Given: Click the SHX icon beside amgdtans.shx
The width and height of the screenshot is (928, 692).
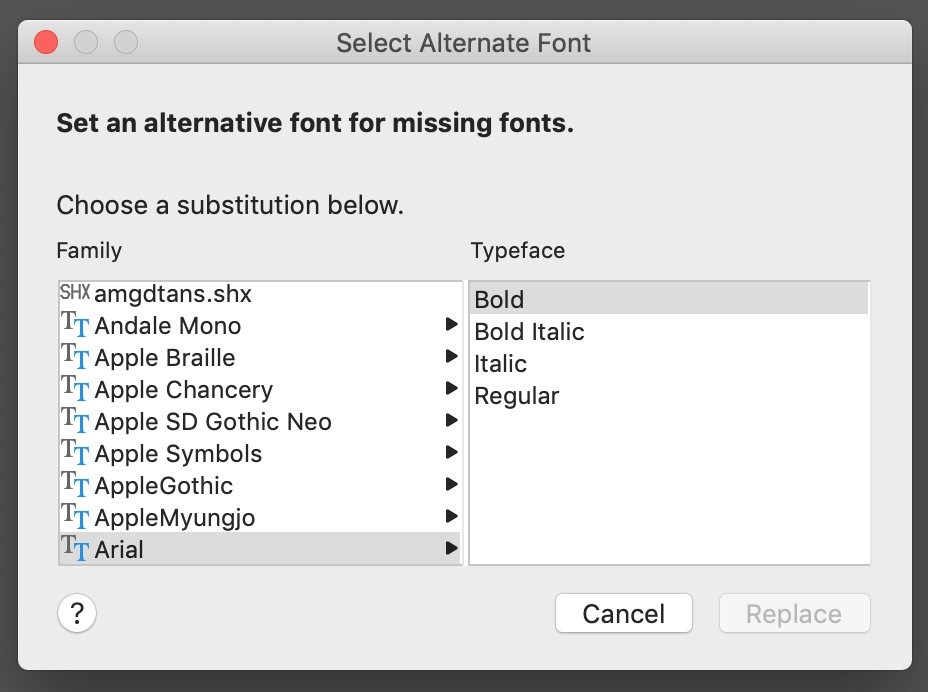Looking at the screenshot, I should 74,294.
